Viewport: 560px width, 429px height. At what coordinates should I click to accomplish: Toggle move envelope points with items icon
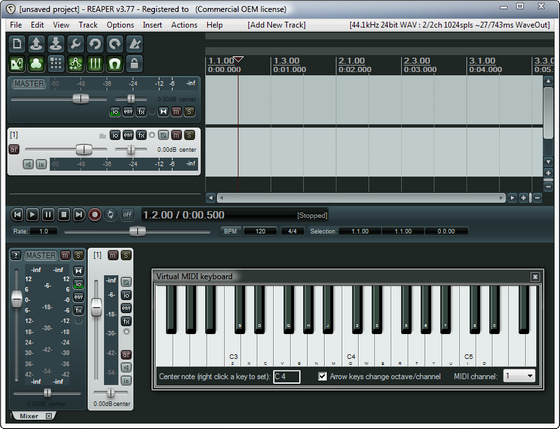click(75, 64)
